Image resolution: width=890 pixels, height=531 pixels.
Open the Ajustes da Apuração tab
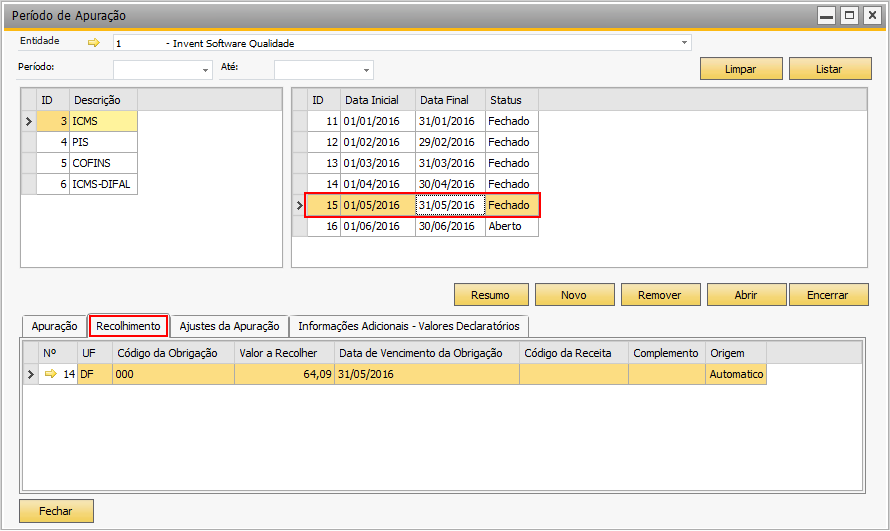tap(229, 326)
